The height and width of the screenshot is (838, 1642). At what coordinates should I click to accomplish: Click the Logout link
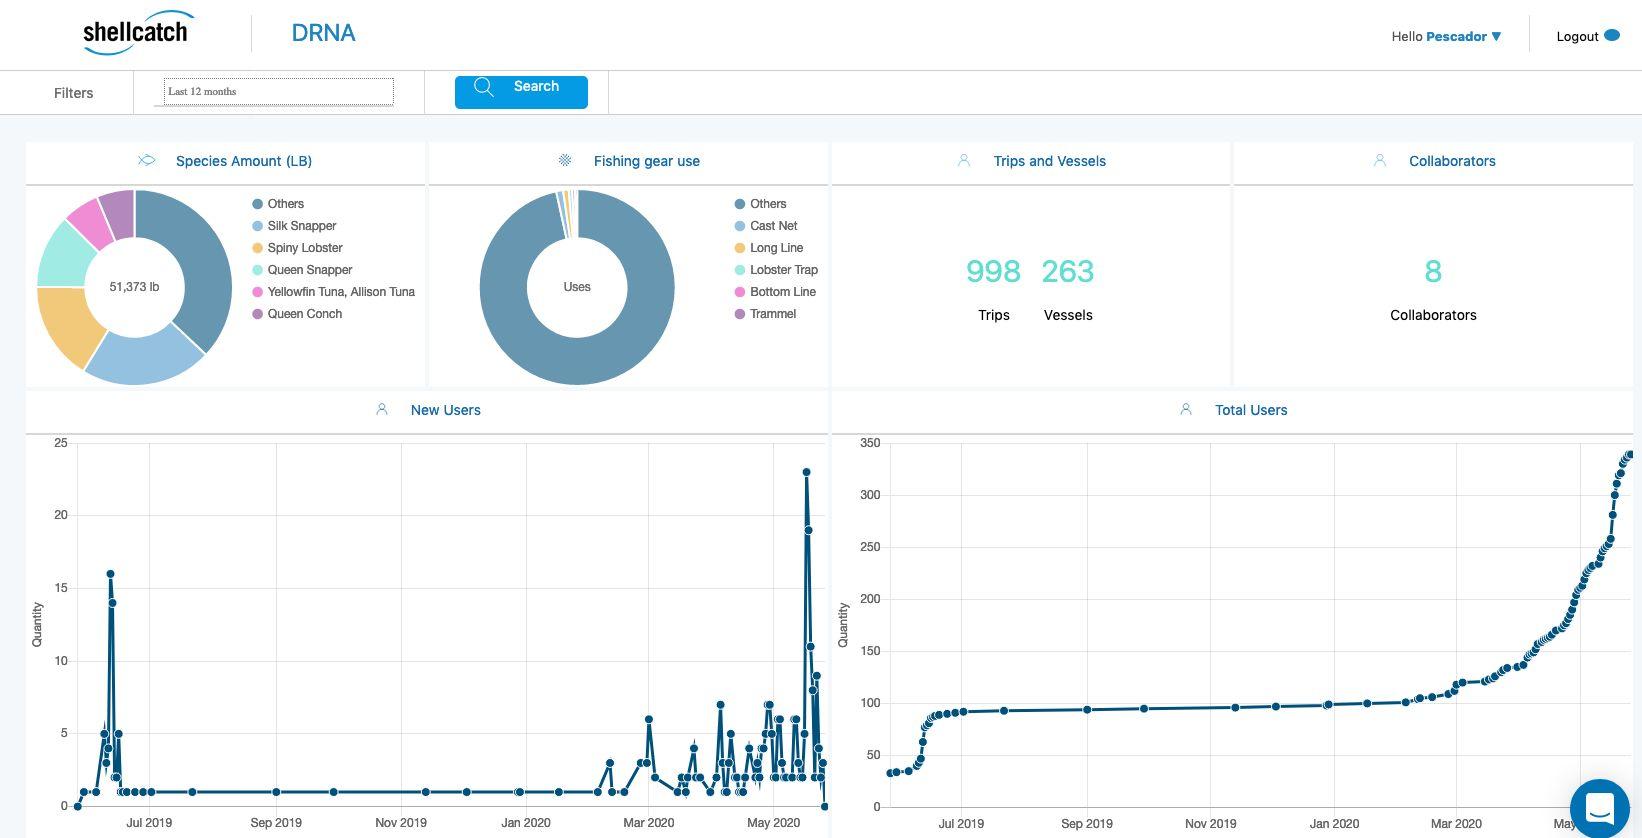[1577, 36]
